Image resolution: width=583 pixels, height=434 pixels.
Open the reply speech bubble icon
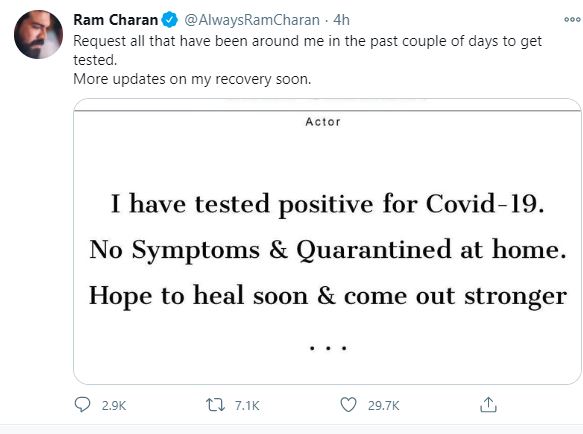click(82, 405)
